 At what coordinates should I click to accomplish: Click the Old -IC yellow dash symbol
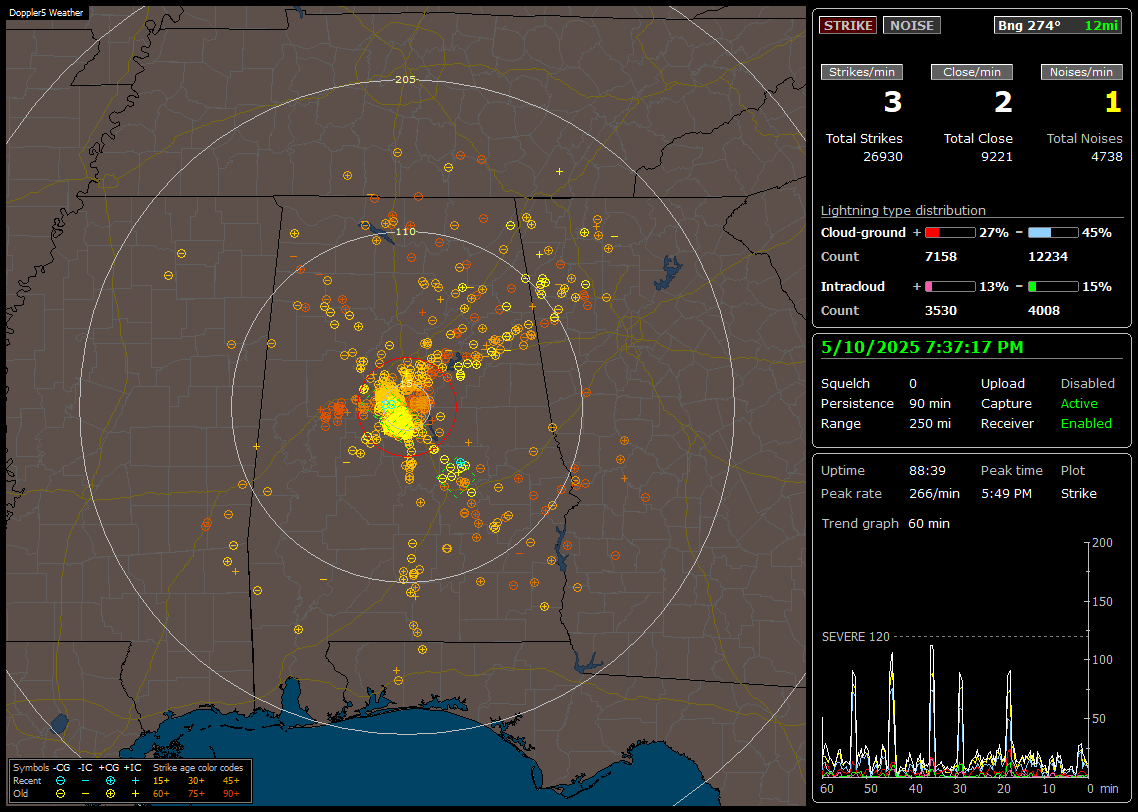(x=86, y=793)
